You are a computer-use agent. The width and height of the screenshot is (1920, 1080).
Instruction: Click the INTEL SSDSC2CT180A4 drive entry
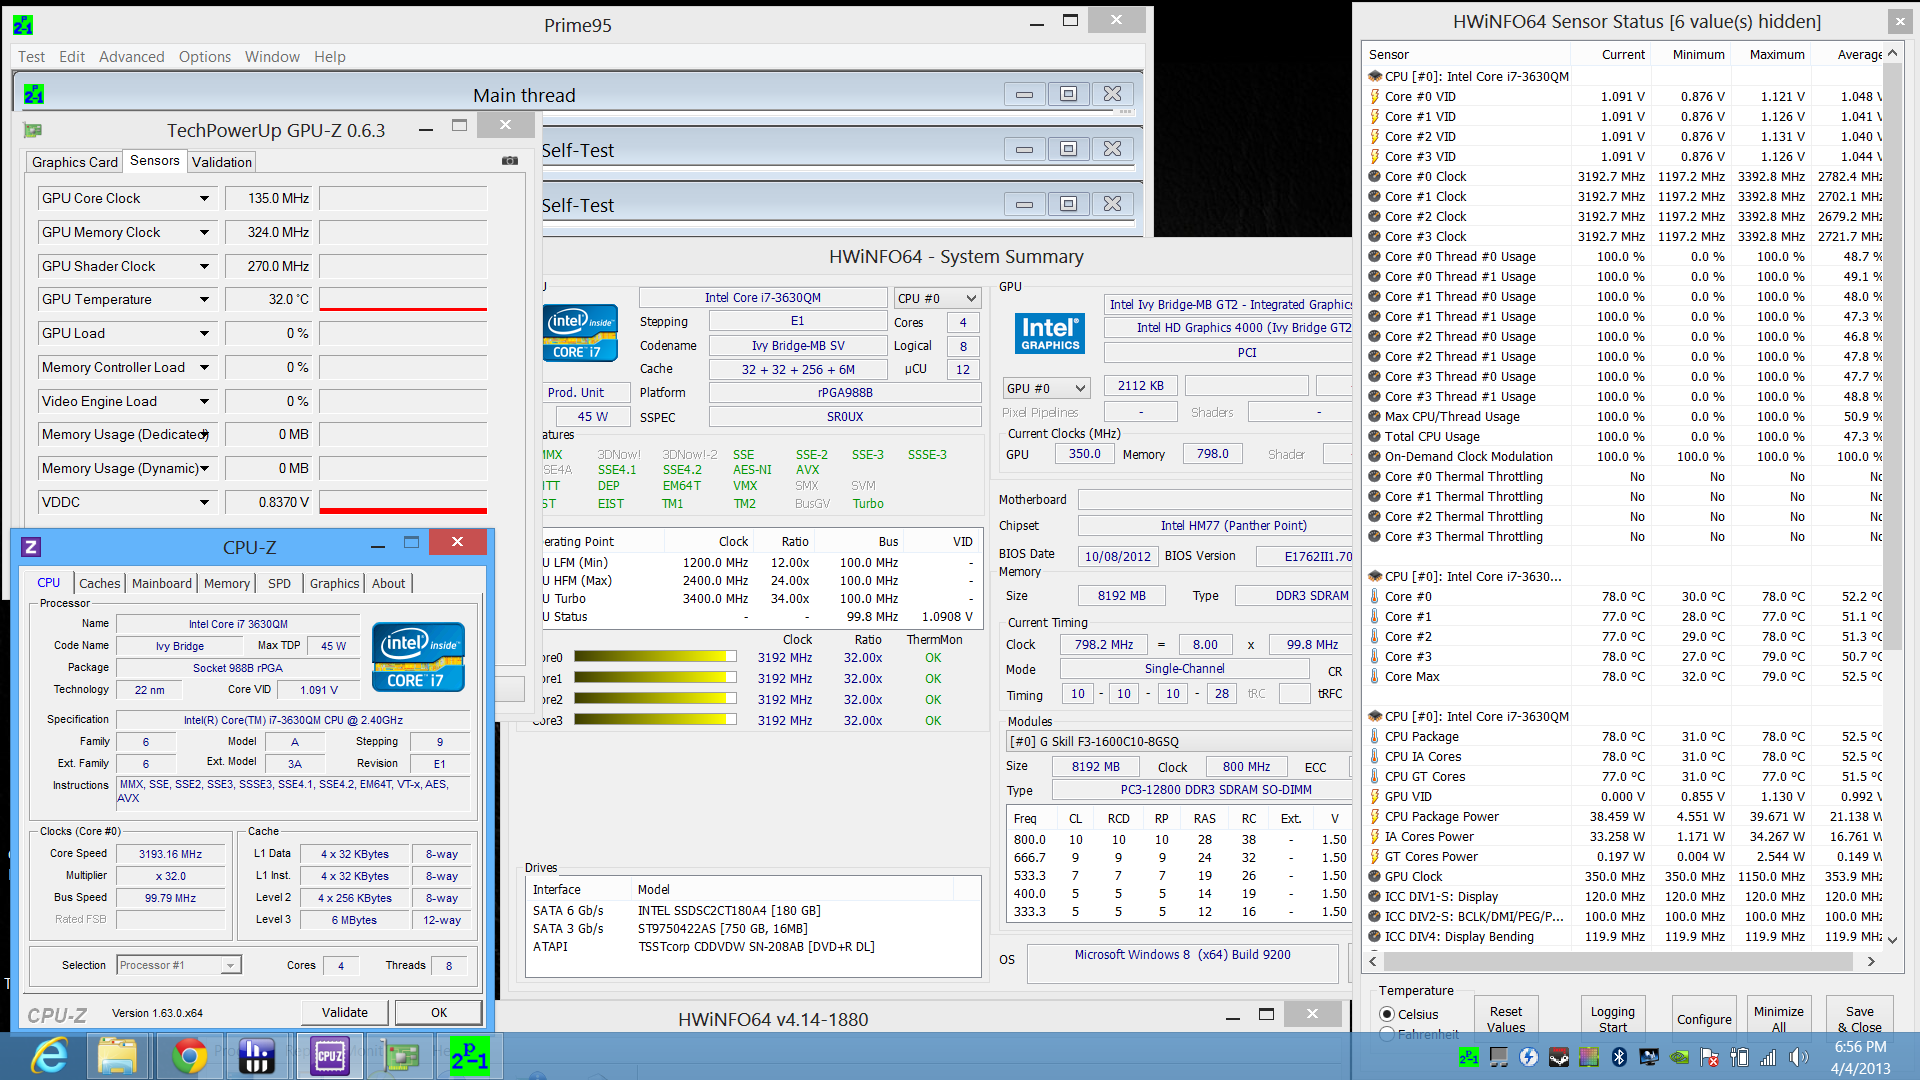729,910
